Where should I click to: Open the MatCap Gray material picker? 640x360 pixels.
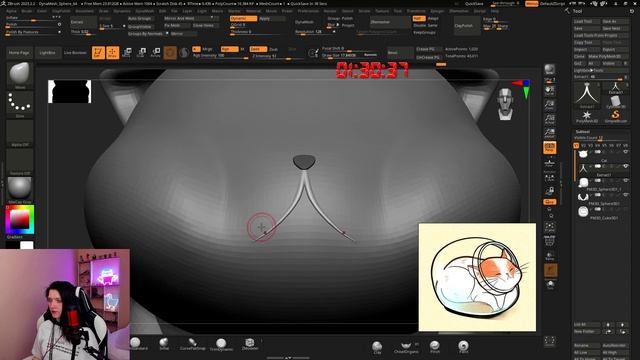pyautogui.click(x=20, y=189)
